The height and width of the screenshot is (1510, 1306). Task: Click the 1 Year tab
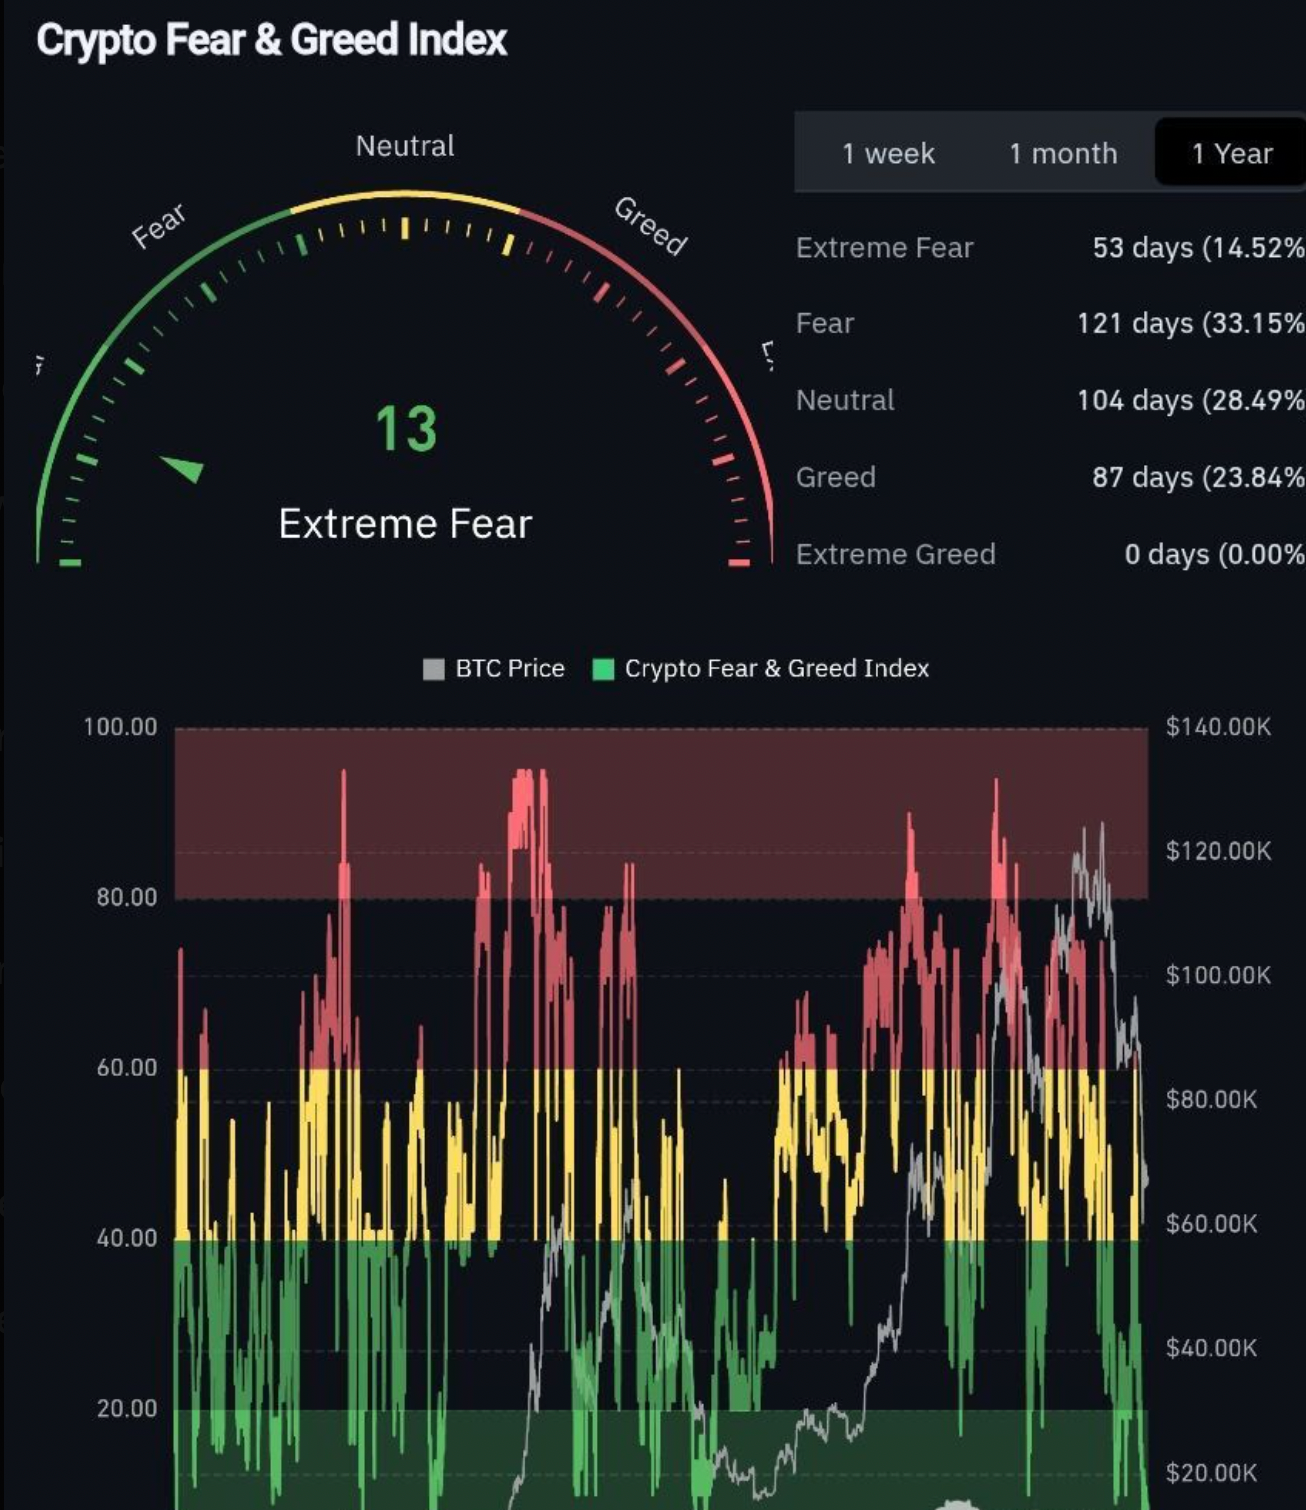click(1231, 153)
